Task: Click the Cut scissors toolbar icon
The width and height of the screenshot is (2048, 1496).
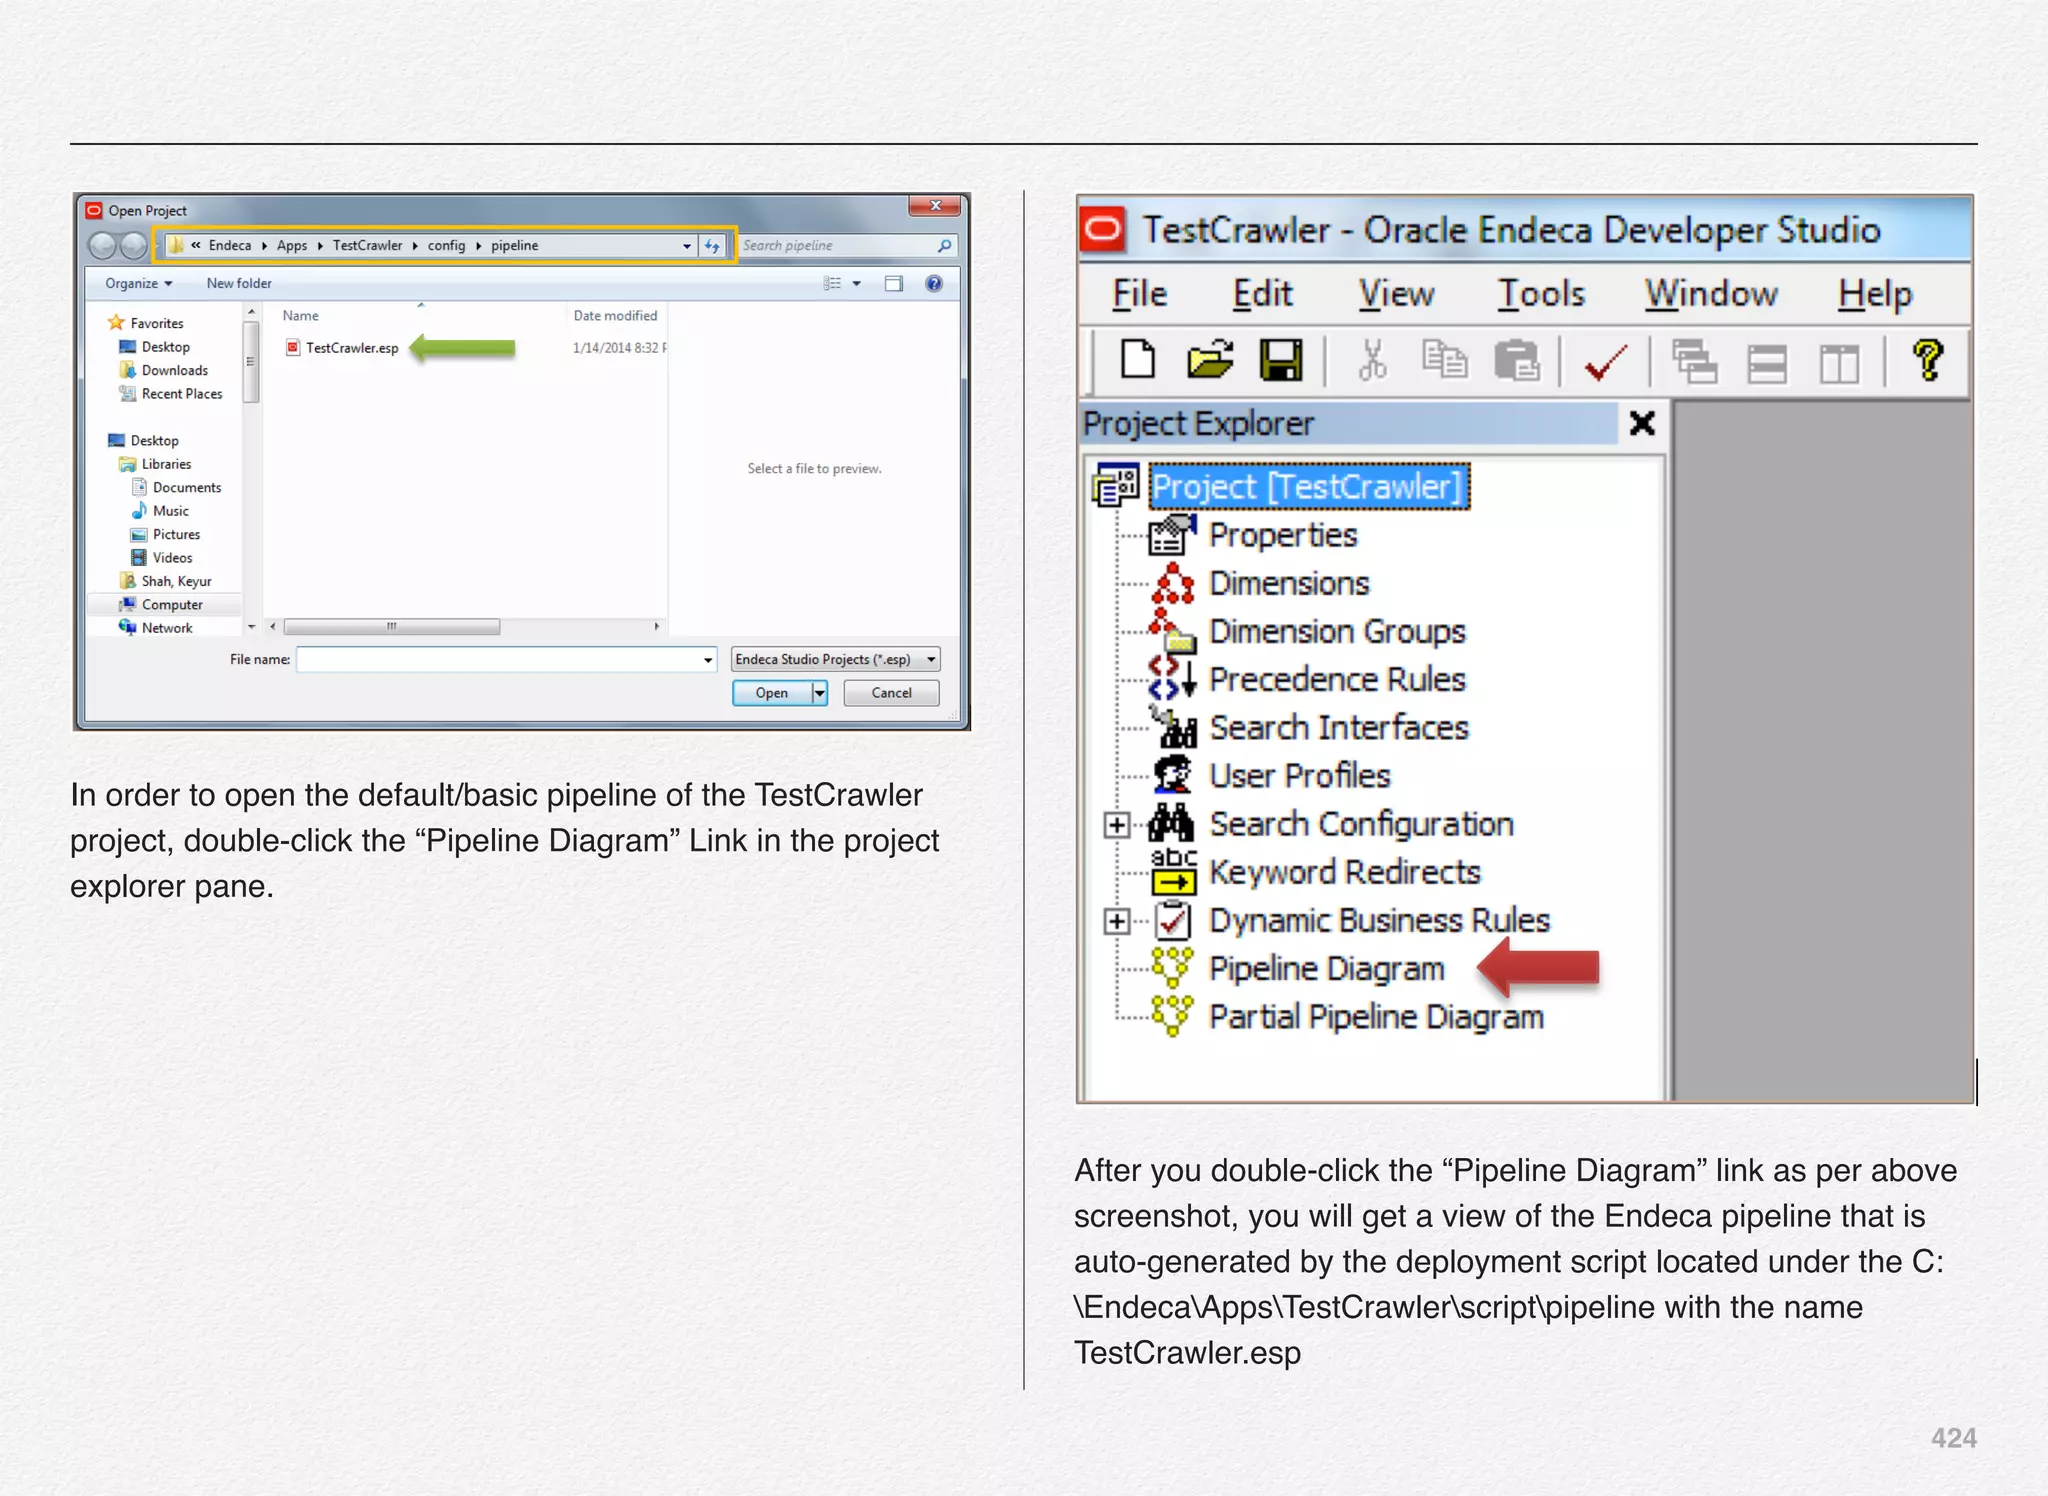Action: coord(1372,360)
